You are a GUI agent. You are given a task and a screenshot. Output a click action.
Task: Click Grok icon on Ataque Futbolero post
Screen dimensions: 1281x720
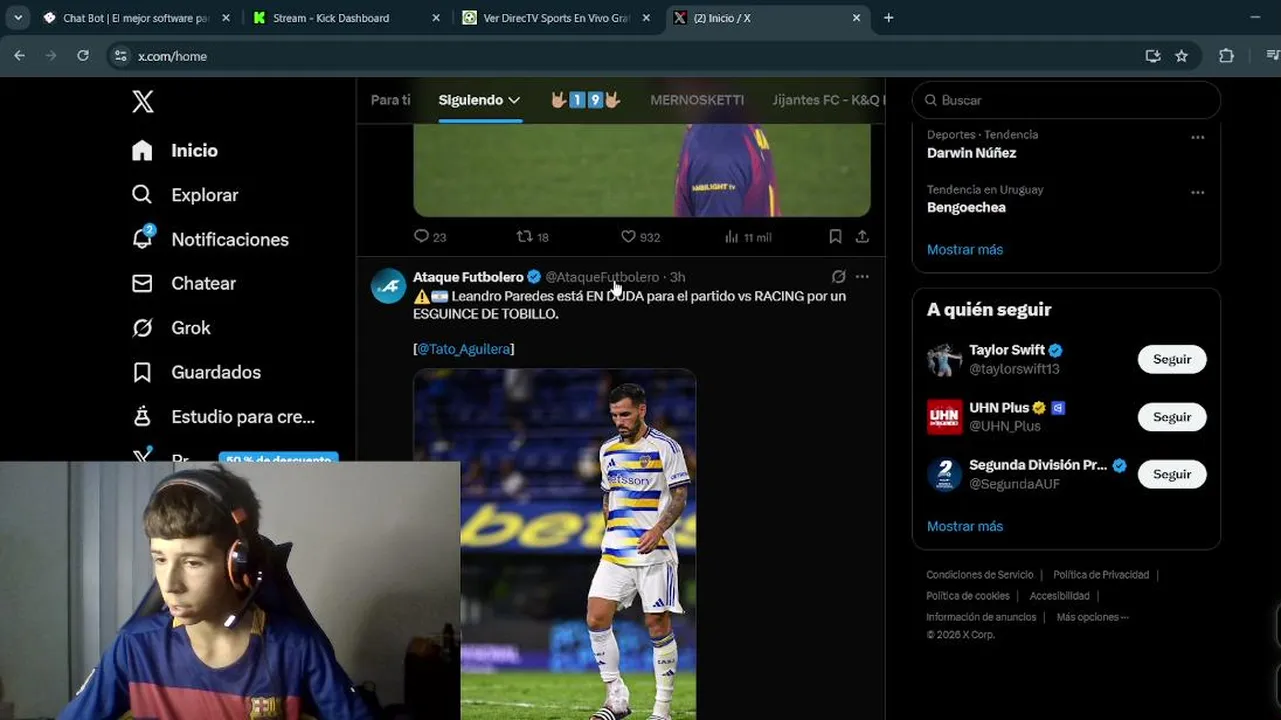point(839,277)
